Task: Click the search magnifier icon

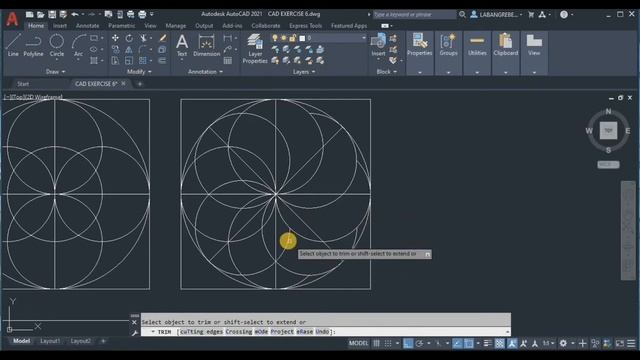Action: 462,14
